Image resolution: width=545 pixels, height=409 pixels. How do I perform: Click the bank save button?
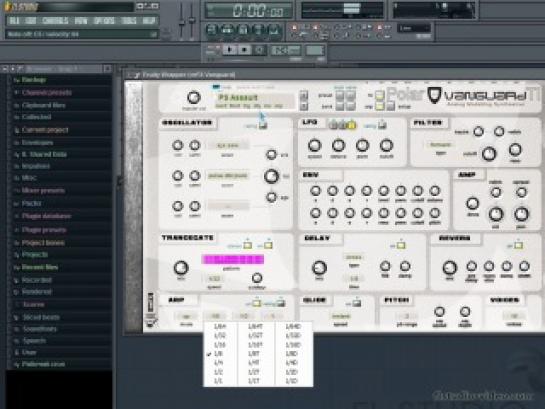351,106
